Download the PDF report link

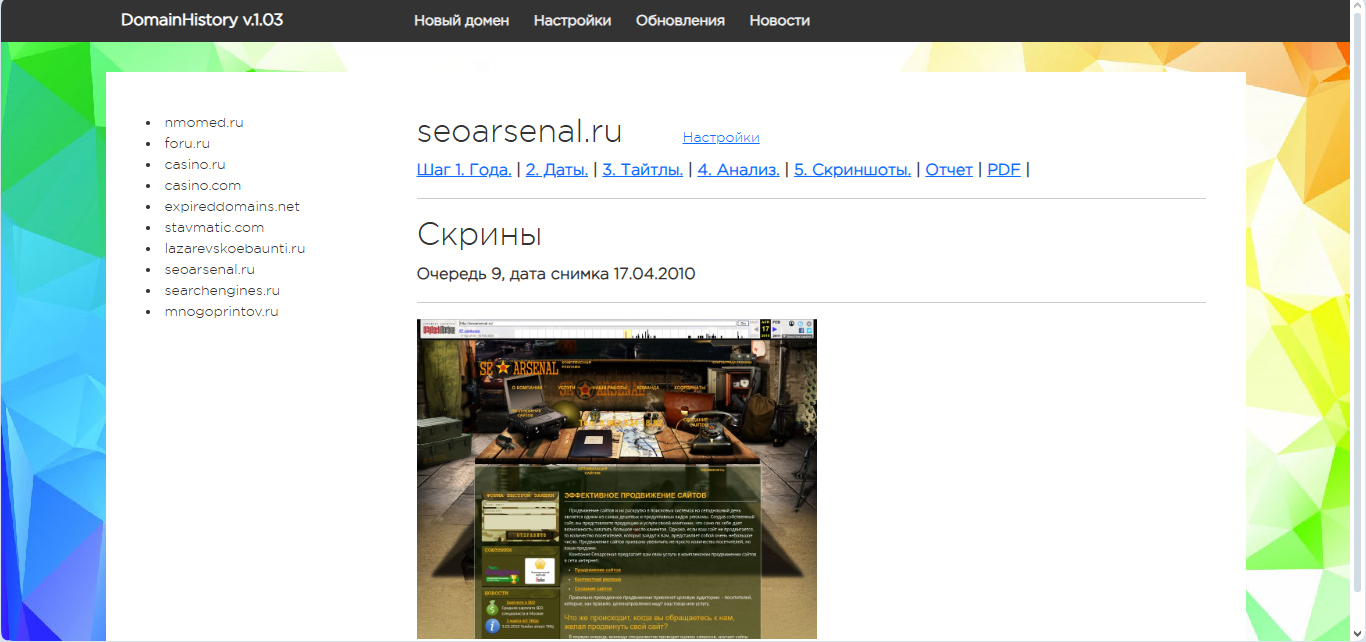tap(1003, 170)
